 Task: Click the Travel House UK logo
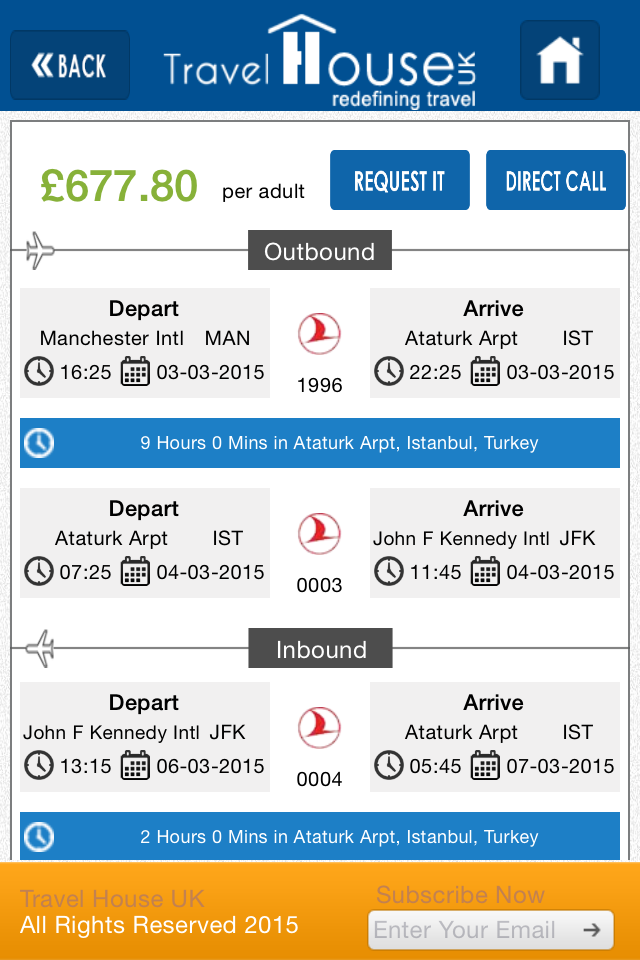point(320,62)
